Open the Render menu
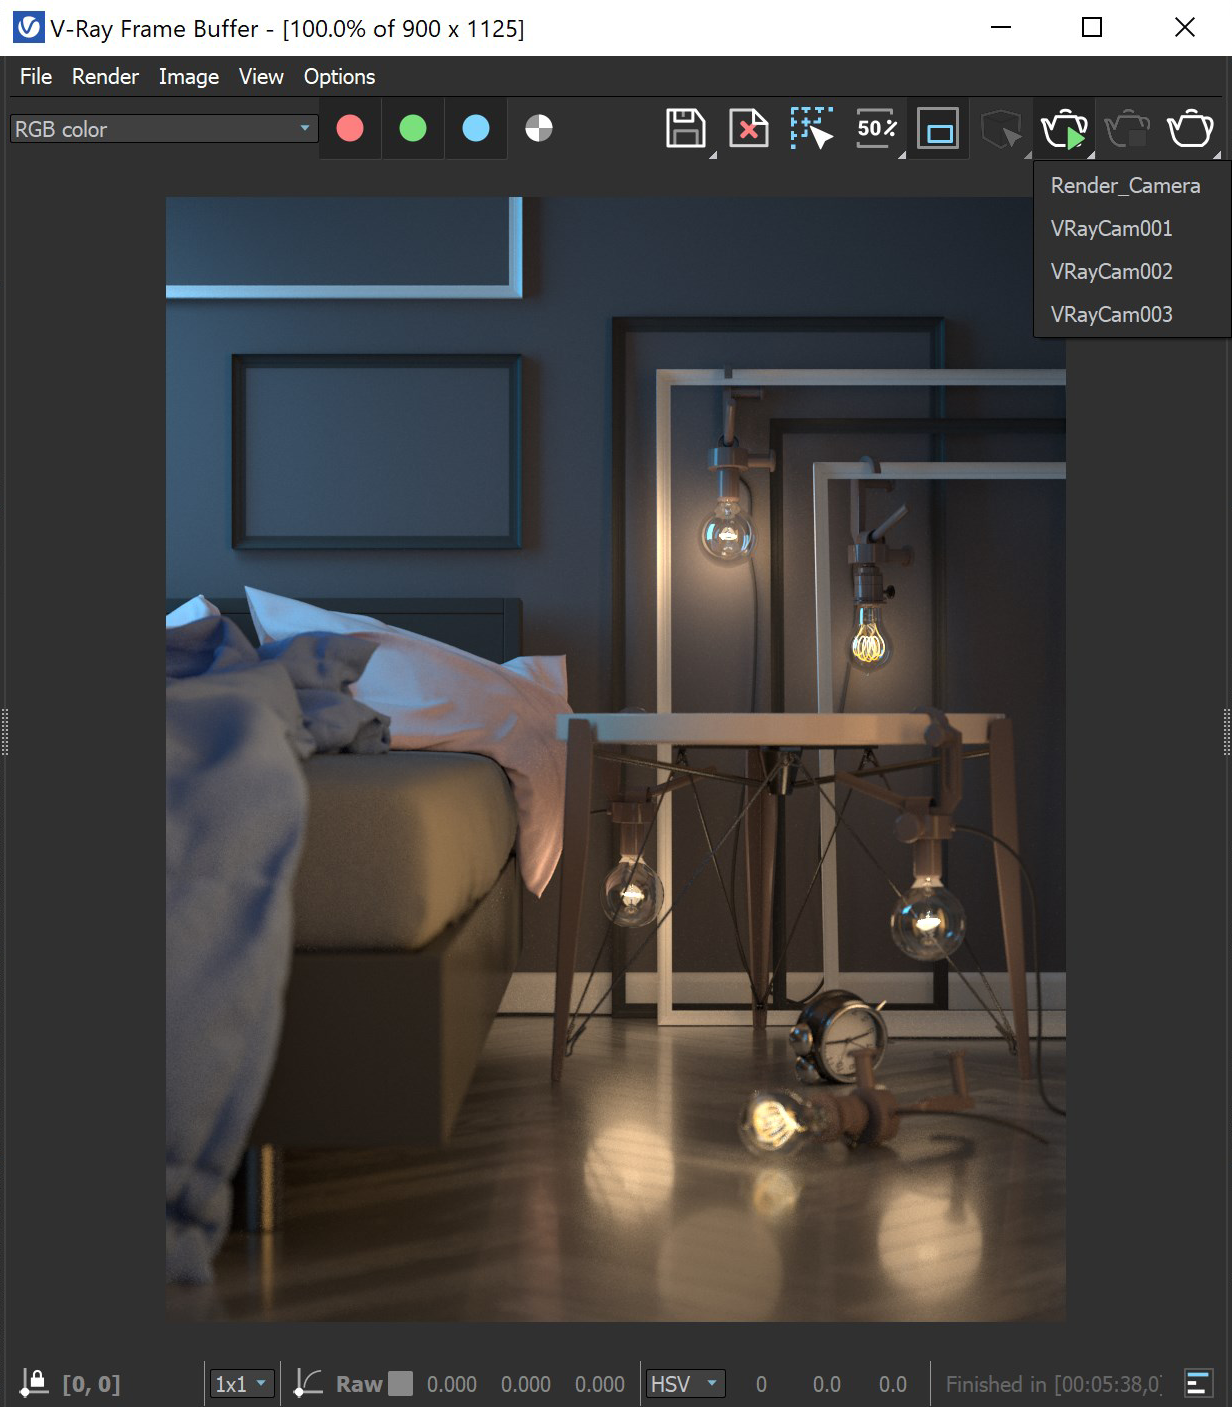This screenshot has height=1407, width=1232. pyautogui.click(x=105, y=77)
